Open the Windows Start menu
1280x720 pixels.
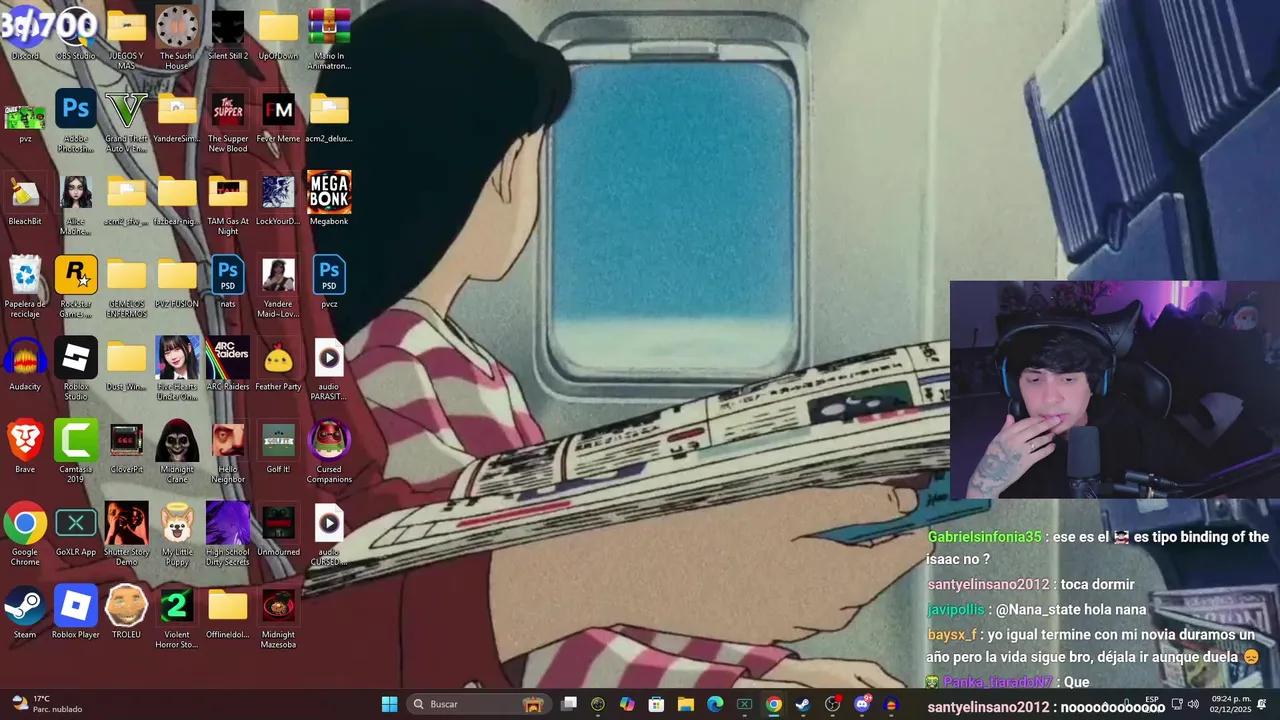[389, 704]
